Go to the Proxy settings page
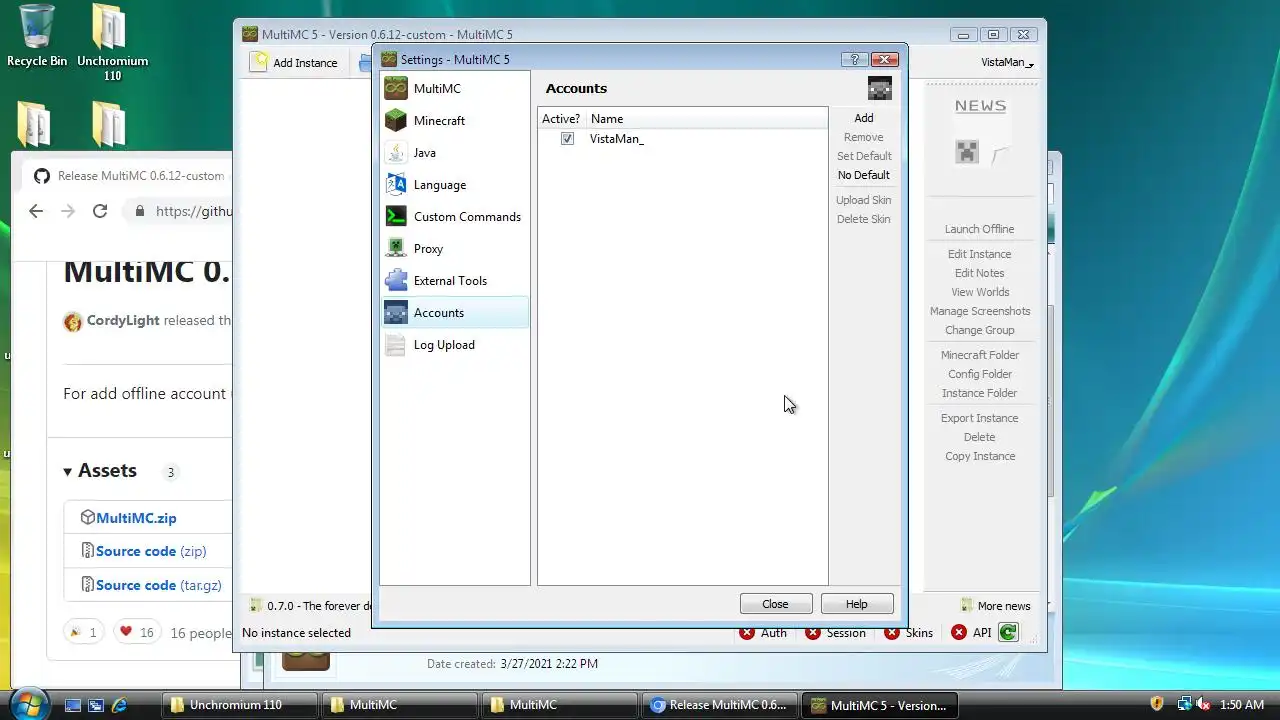 pos(455,249)
